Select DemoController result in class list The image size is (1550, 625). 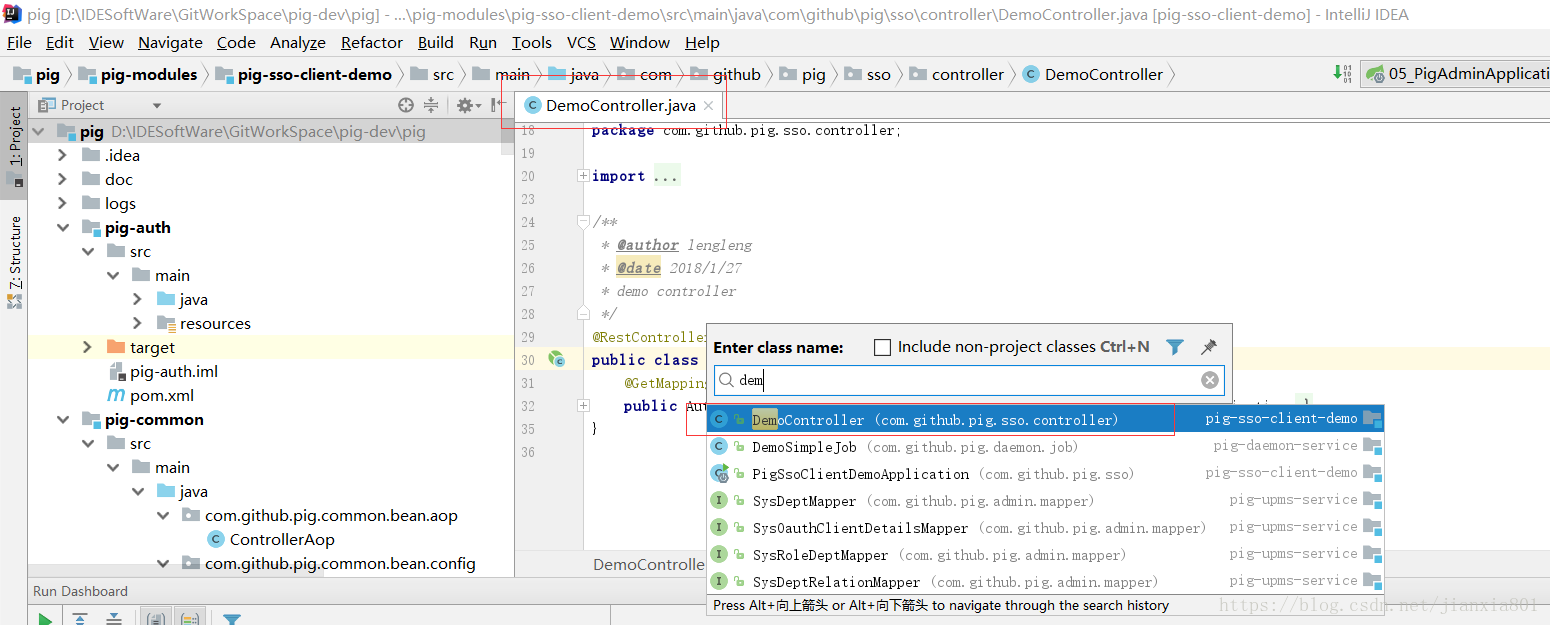coord(1045,419)
